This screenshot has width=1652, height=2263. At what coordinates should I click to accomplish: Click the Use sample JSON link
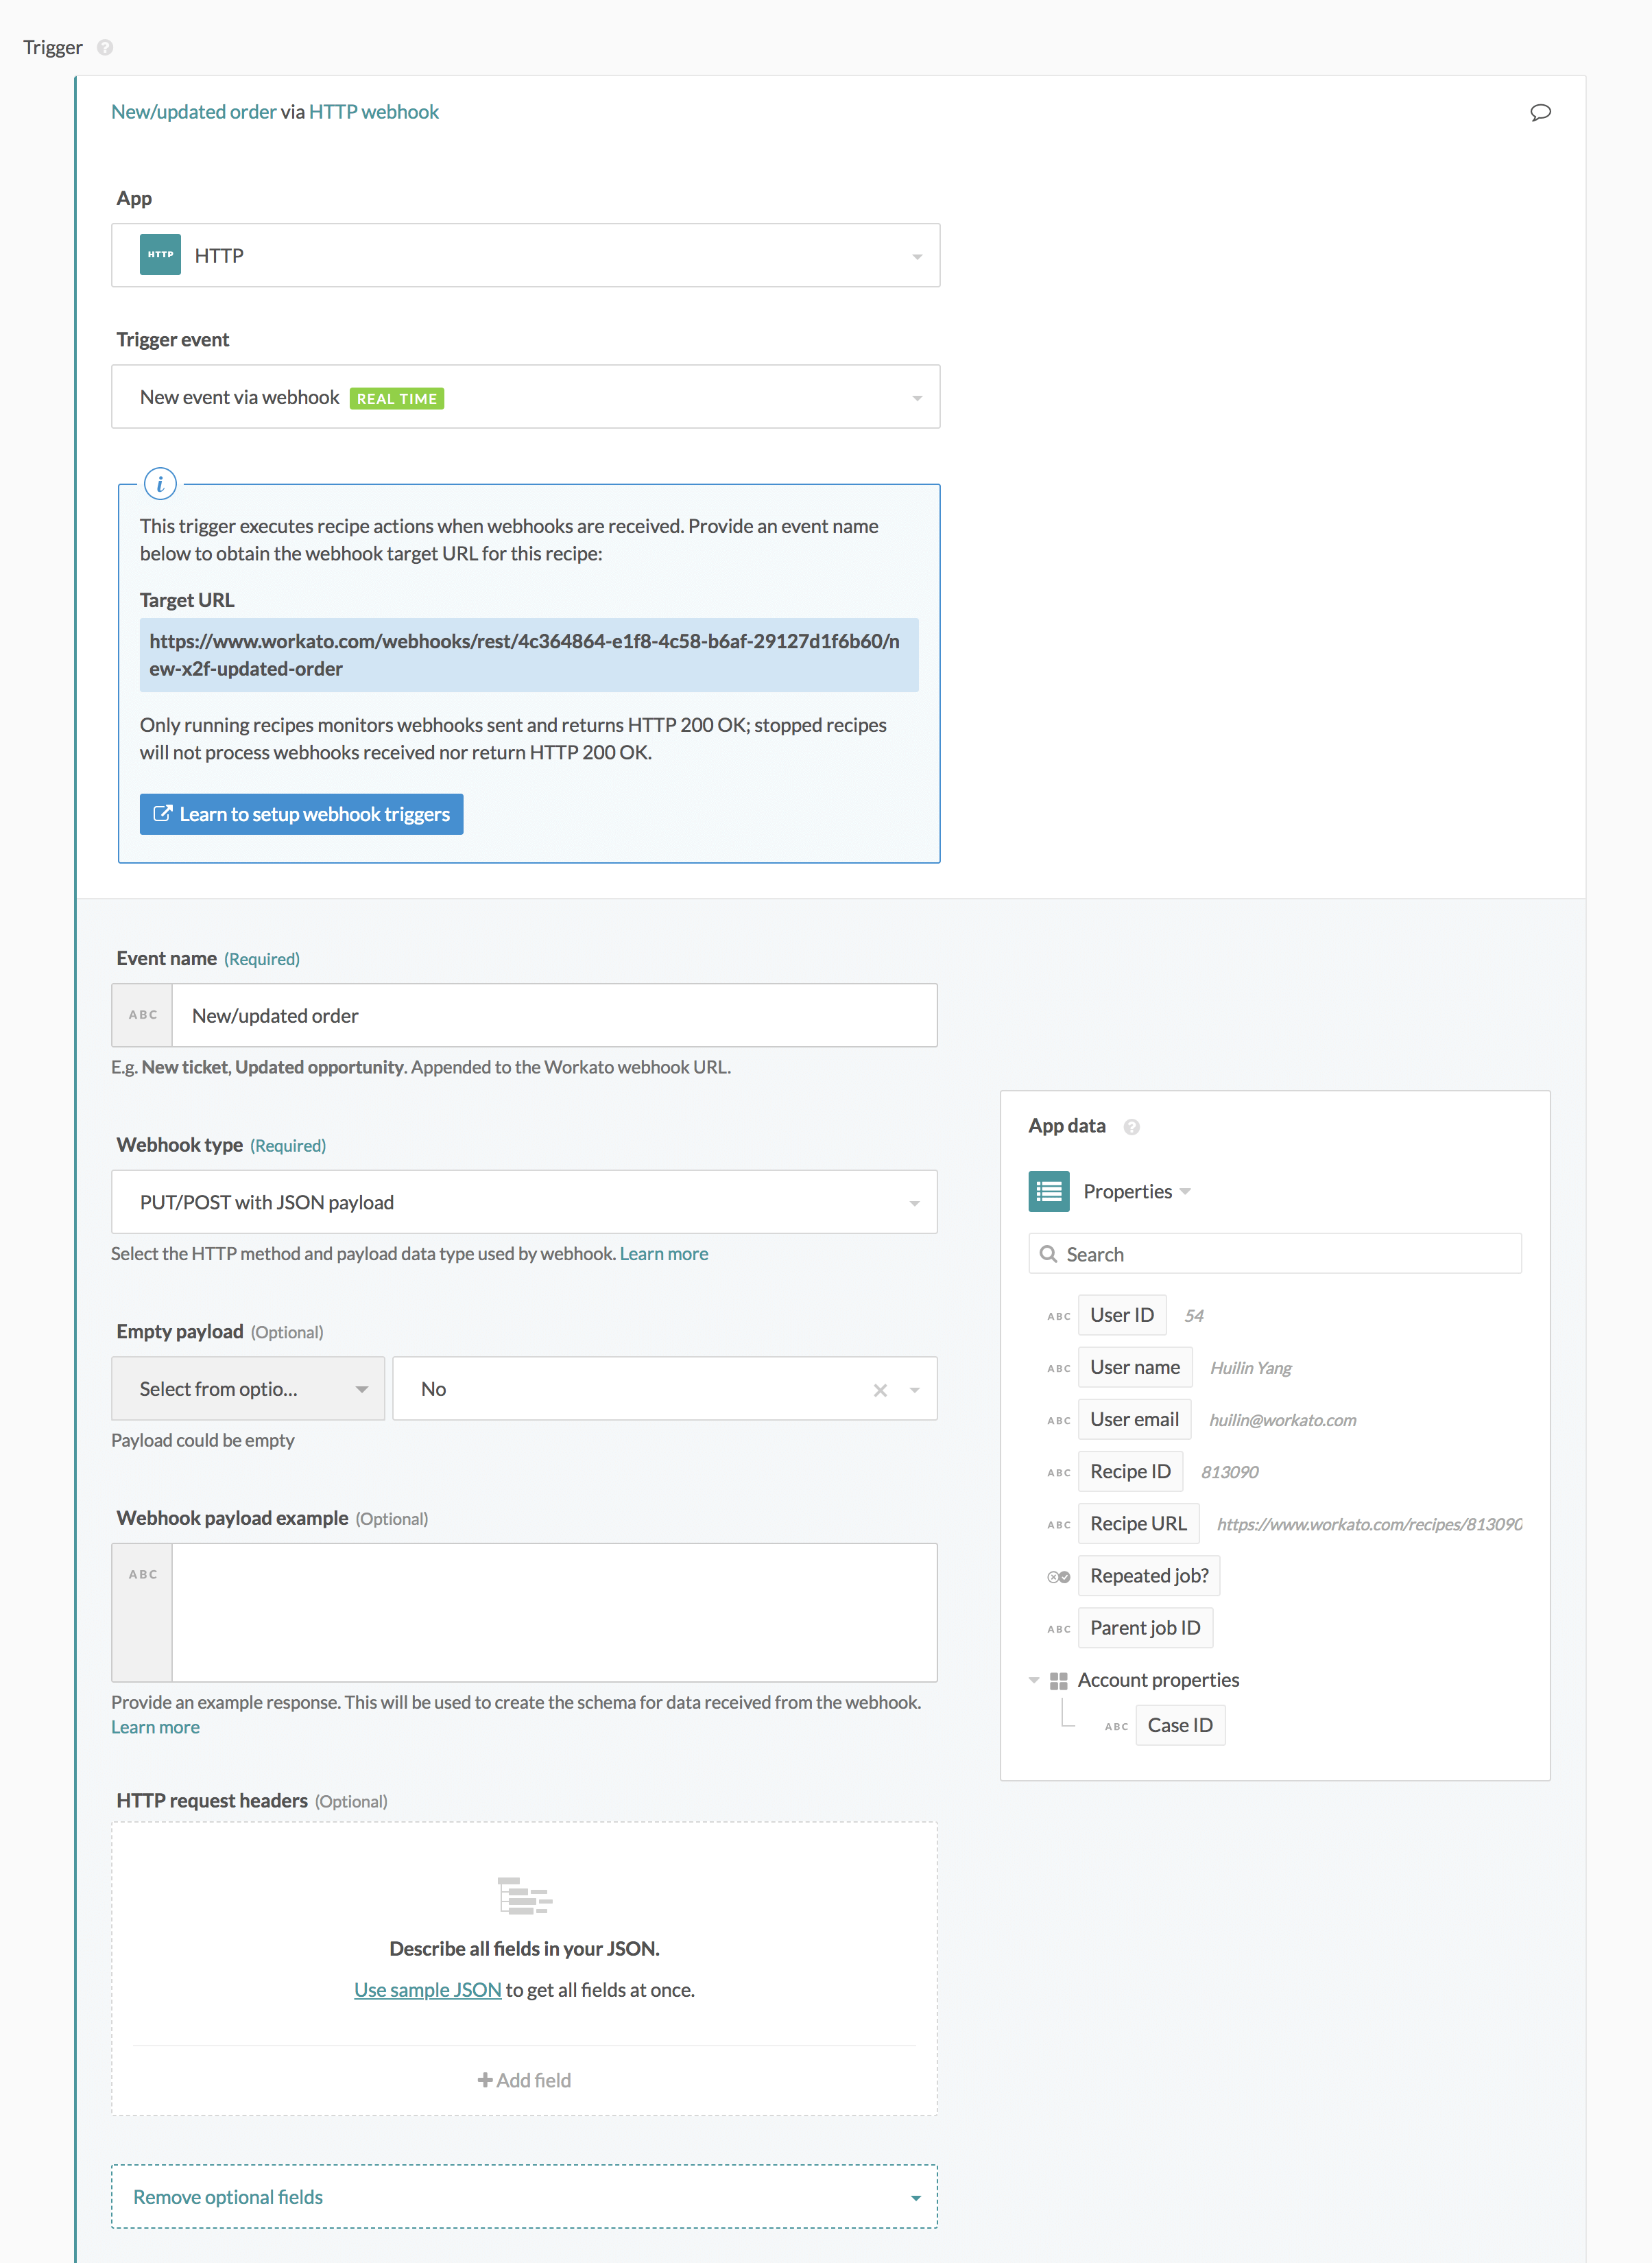(x=427, y=1989)
